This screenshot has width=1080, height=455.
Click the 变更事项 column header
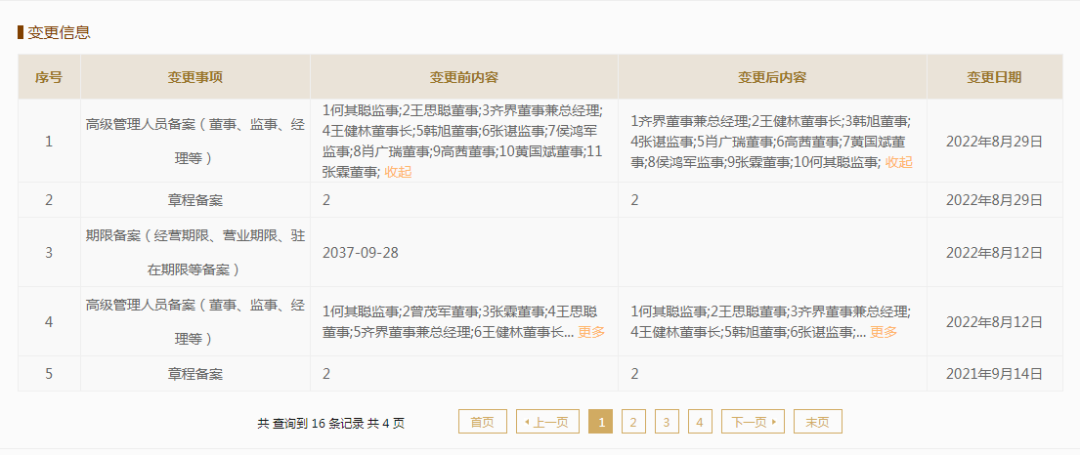[x=195, y=77]
